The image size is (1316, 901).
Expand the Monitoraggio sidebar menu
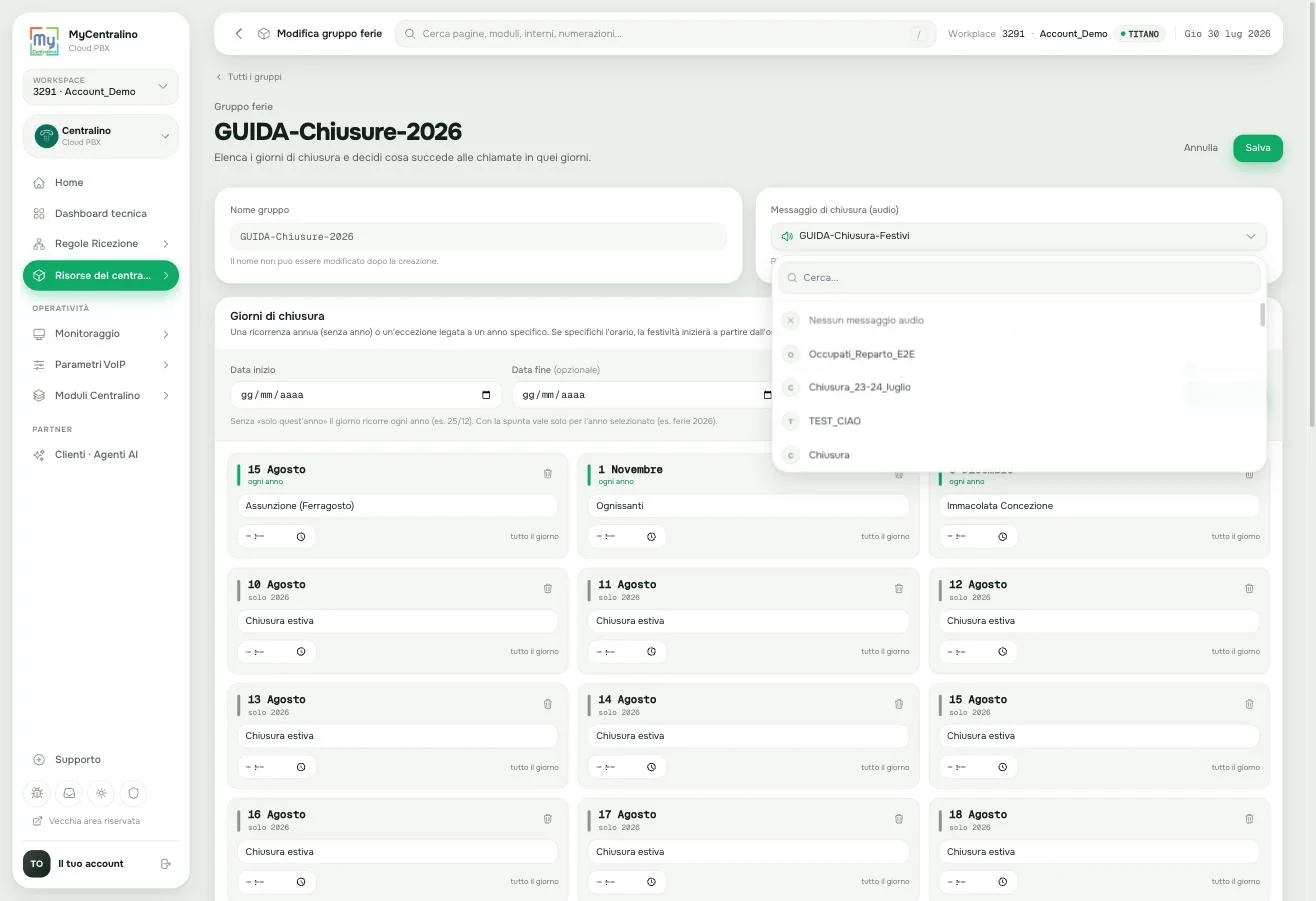tap(101, 334)
